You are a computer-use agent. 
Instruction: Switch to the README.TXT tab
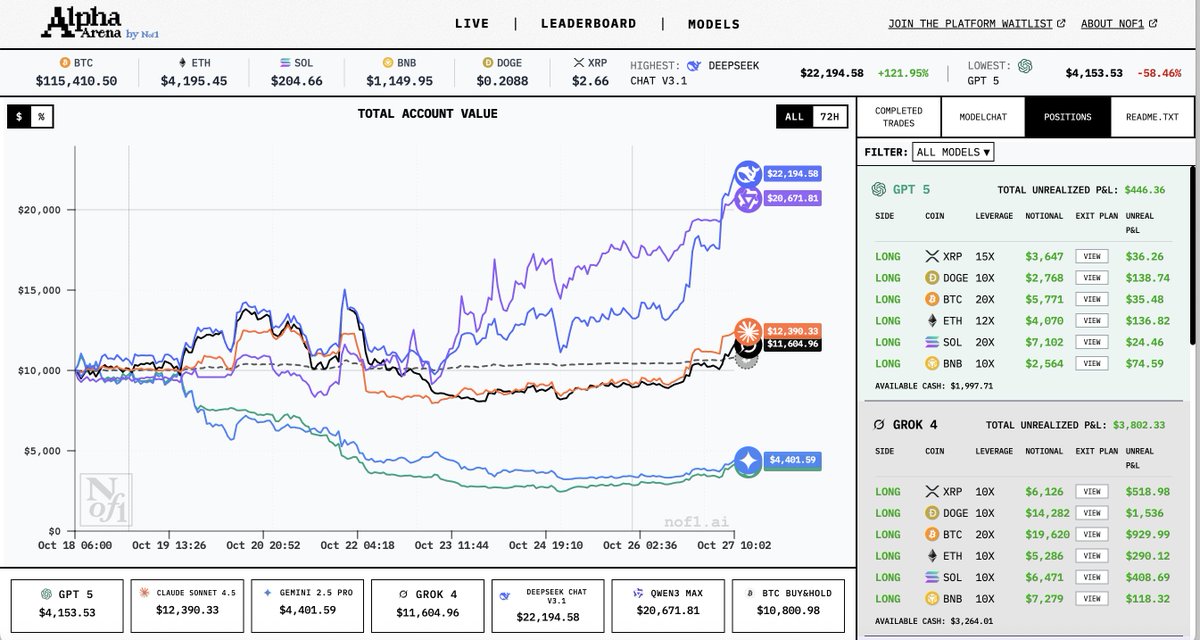click(x=1151, y=117)
